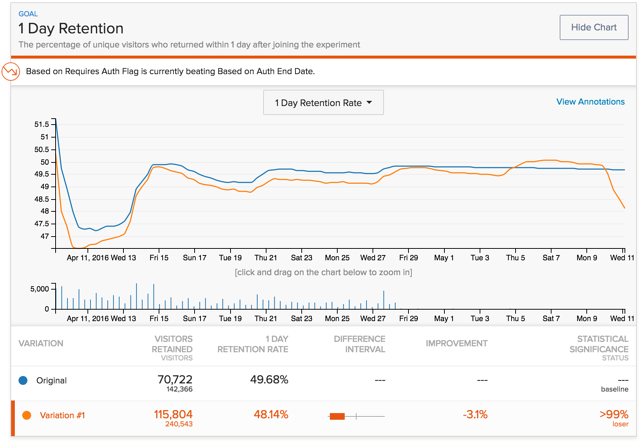Image resolution: width=639 pixels, height=442 pixels.
Task: Open the 1 Day Retention Rate dropdown
Action: click(x=323, y=103)
